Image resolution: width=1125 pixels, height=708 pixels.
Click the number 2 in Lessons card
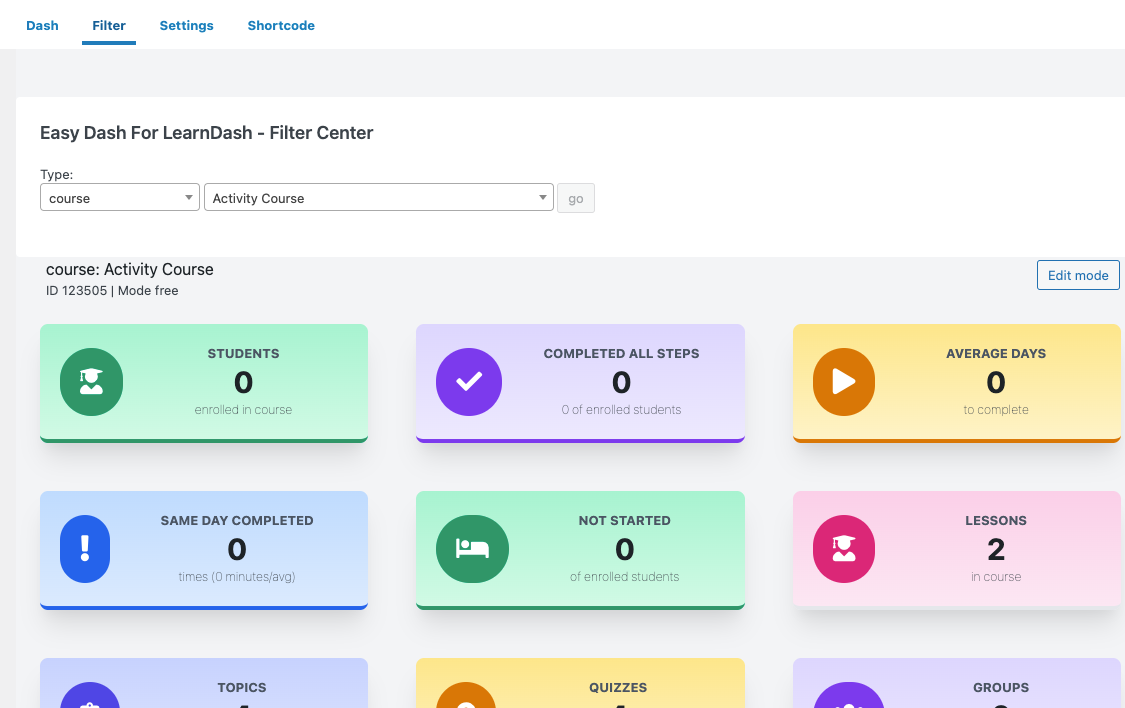pos(996,550)
